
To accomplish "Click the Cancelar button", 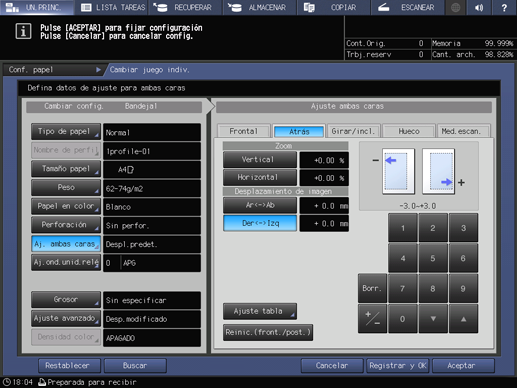I will pyautogui.click(x=332, y=366).
